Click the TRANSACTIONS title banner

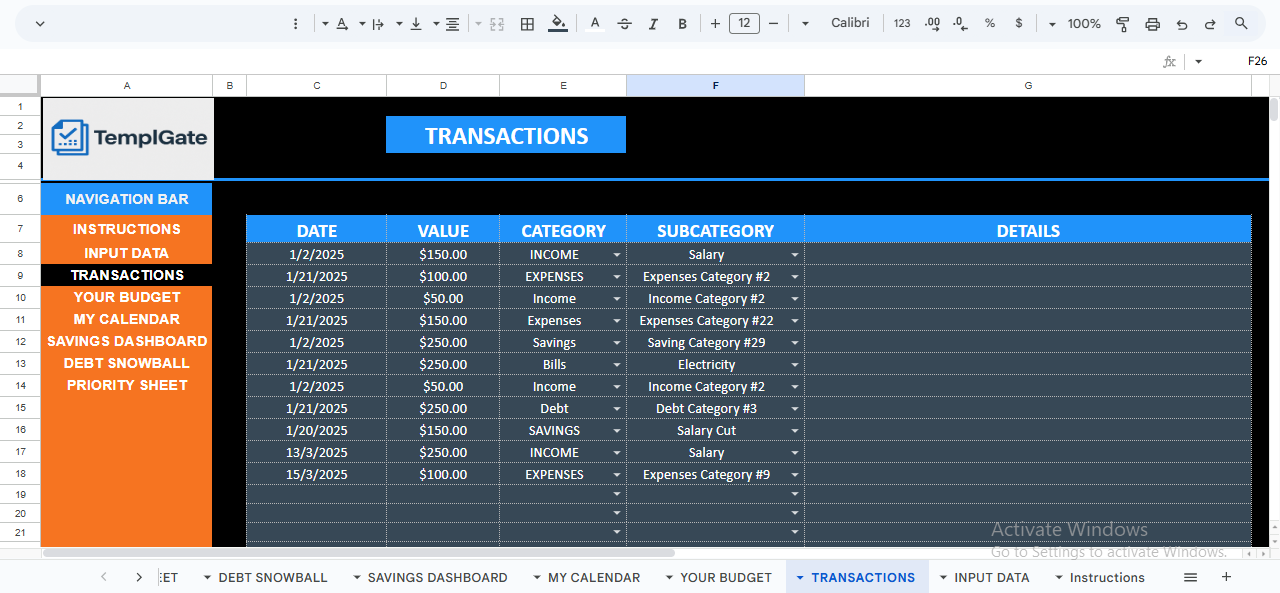(506, 135)
